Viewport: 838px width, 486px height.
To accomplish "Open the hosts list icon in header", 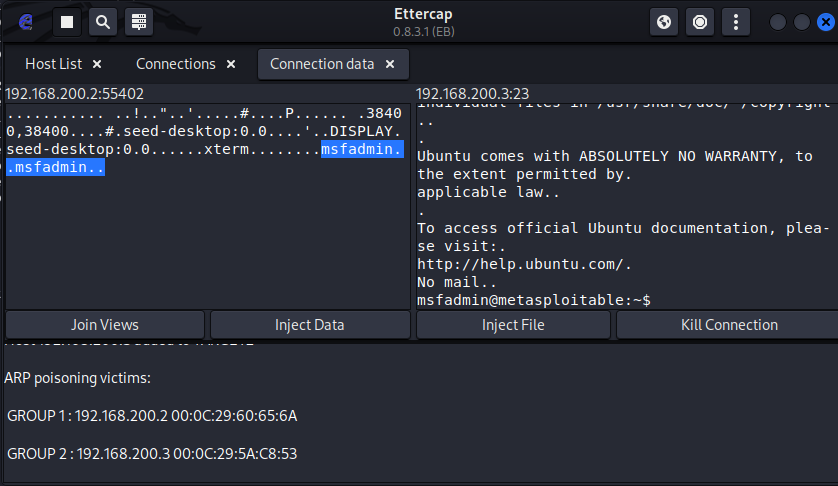I will 139,21.
